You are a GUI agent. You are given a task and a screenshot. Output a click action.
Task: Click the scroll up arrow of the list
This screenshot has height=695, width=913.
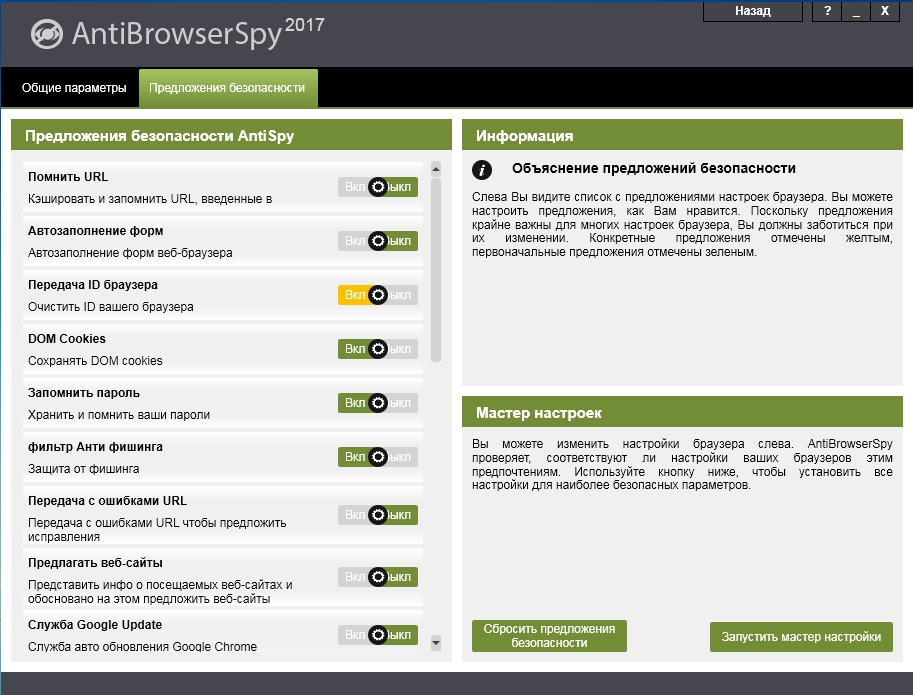click(436, 169)
